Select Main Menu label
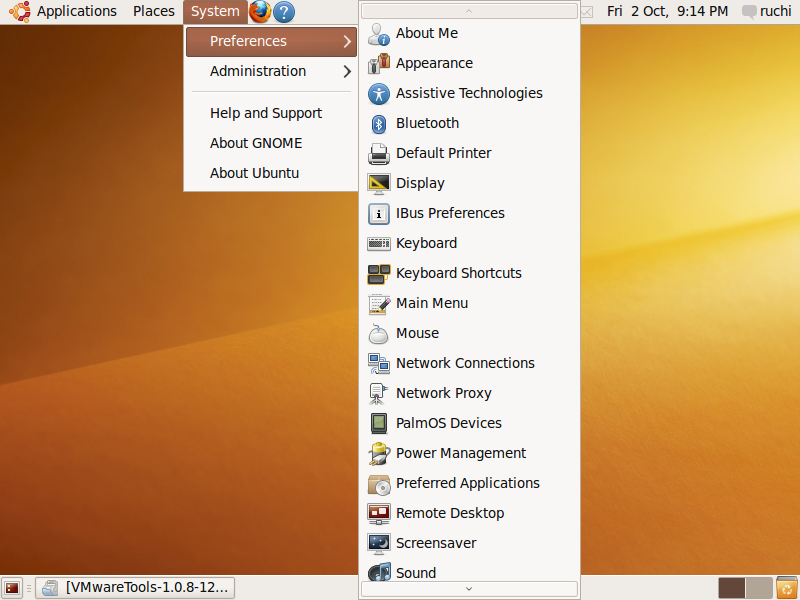This screenshot has height=600, width=800. [x=432, y=304]
